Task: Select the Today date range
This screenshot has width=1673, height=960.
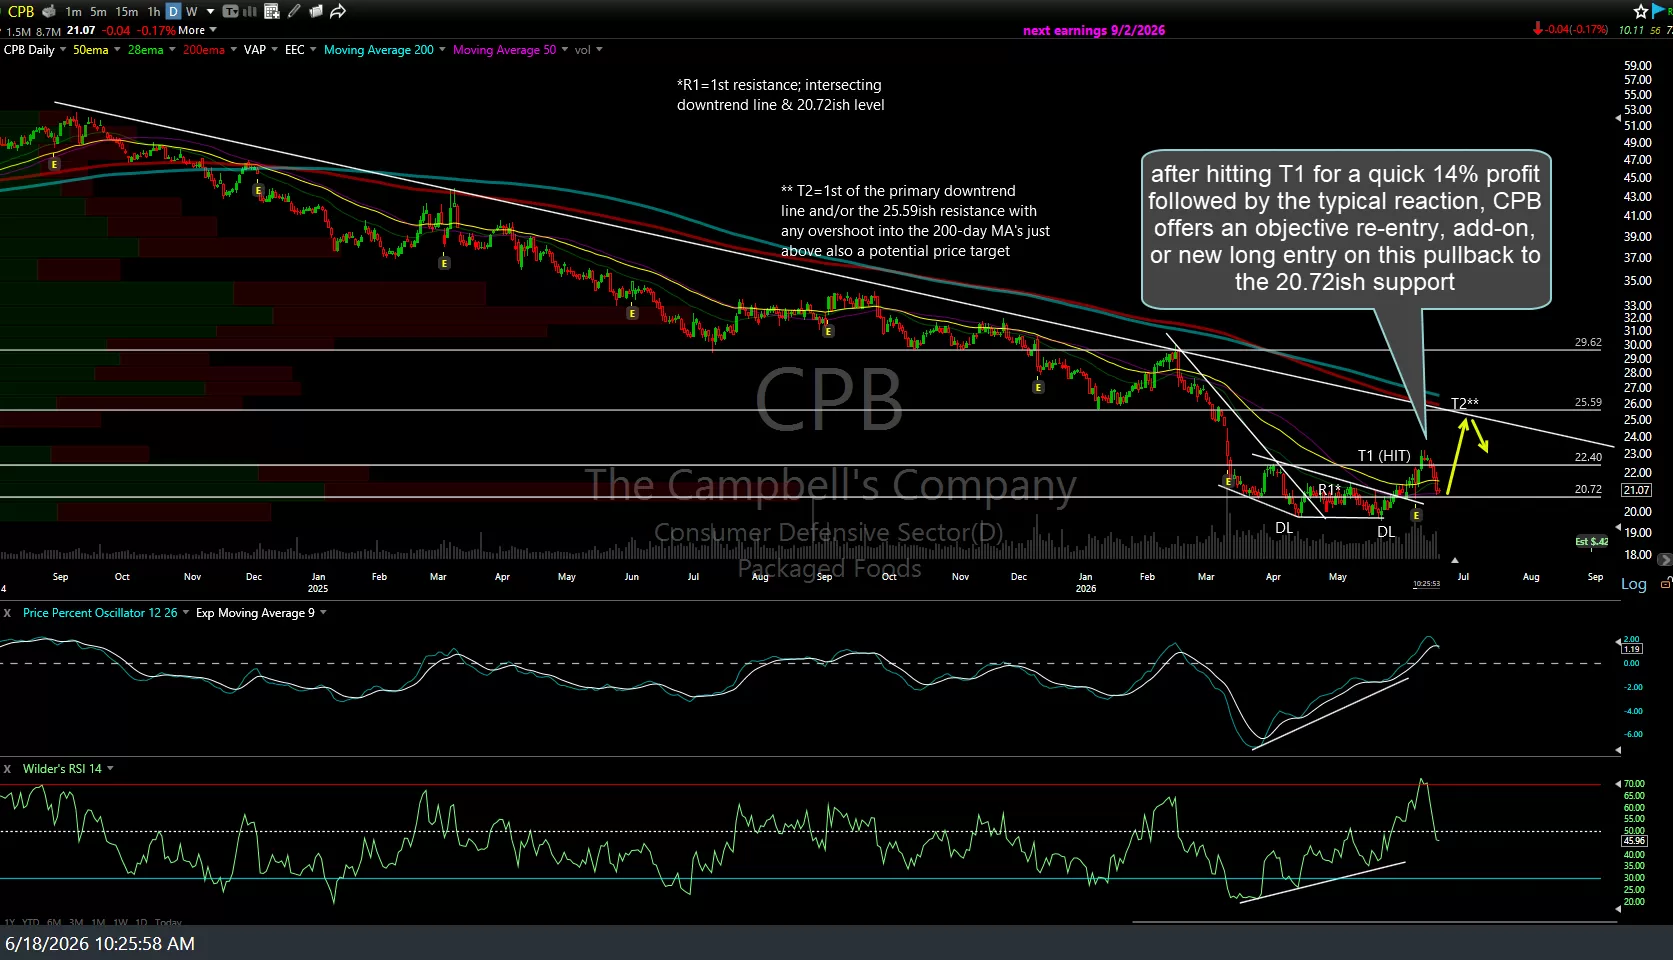Action: [168, 922]
